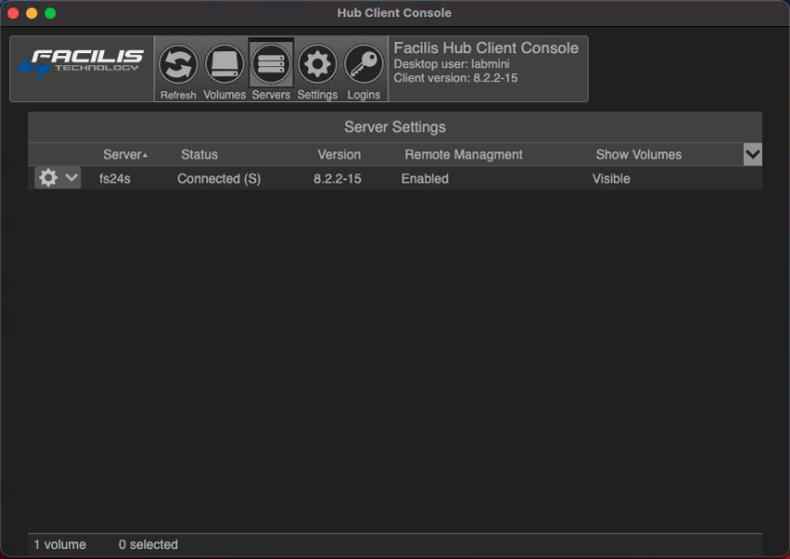Sort by the Status column header
Screen dimensions: 790x559
click(x=199, y=155)
